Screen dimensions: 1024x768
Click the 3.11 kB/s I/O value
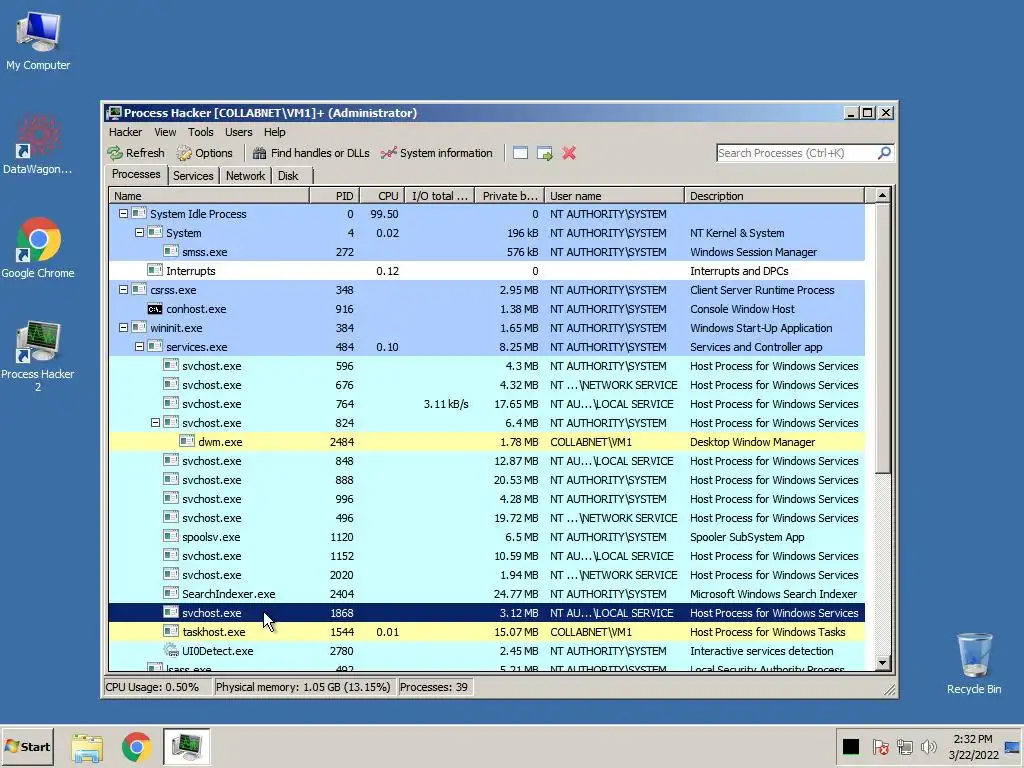tap(446, 404)
